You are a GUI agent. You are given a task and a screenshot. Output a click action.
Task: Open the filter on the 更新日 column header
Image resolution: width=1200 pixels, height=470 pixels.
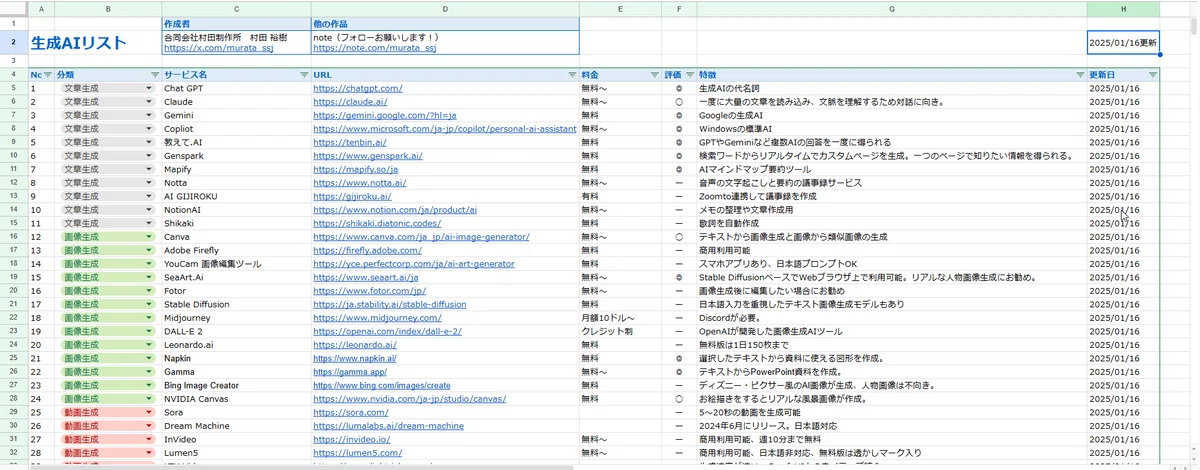pos(1152,75)
